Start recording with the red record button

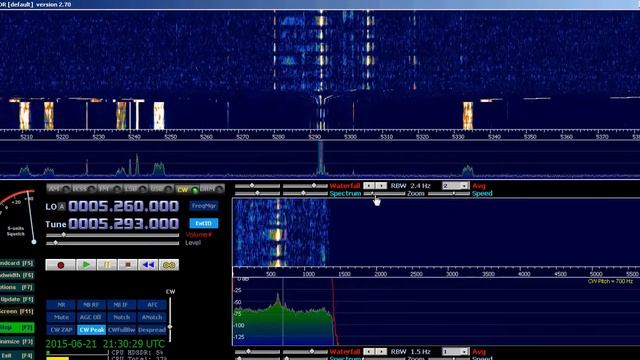pyautogui.click(x=60, y=265)
